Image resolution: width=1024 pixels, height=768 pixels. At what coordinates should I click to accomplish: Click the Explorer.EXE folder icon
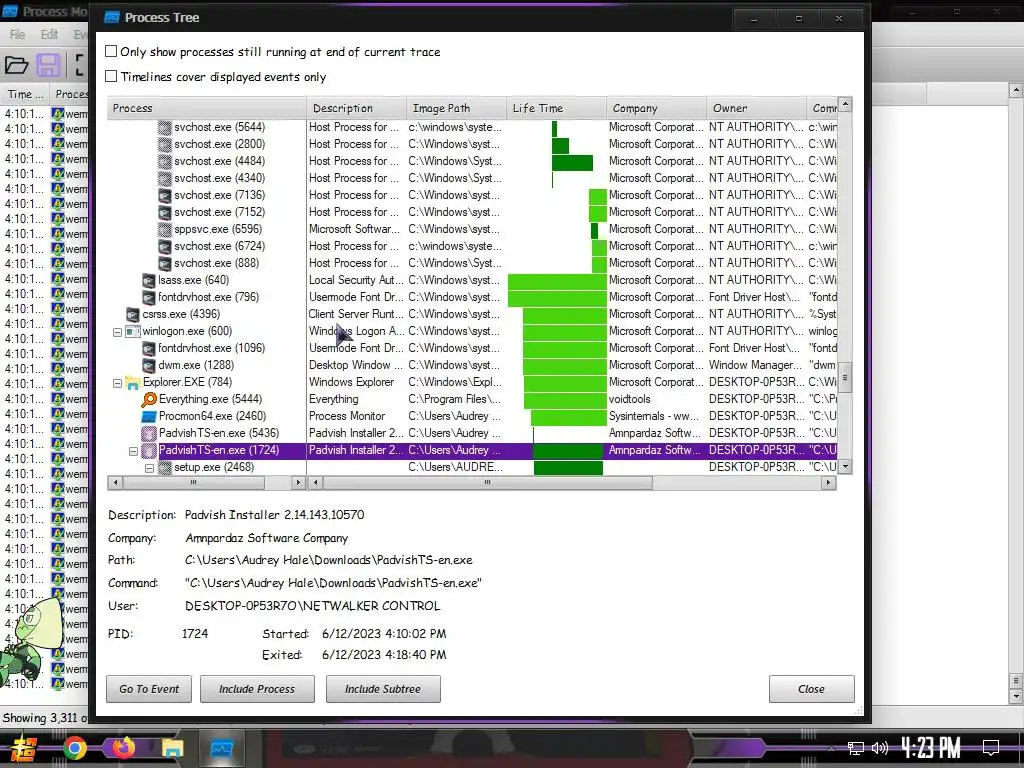pos(133,382)
